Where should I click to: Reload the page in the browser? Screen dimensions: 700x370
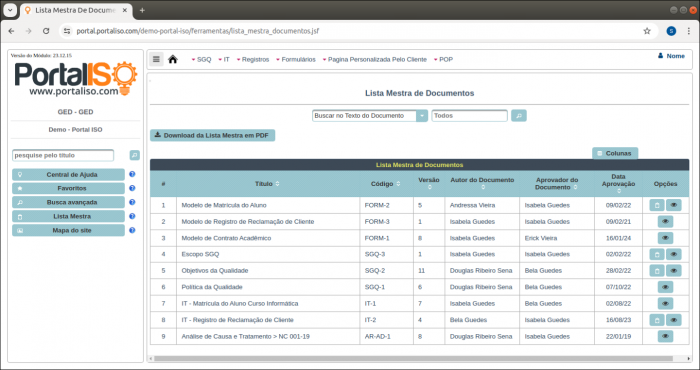46,31
